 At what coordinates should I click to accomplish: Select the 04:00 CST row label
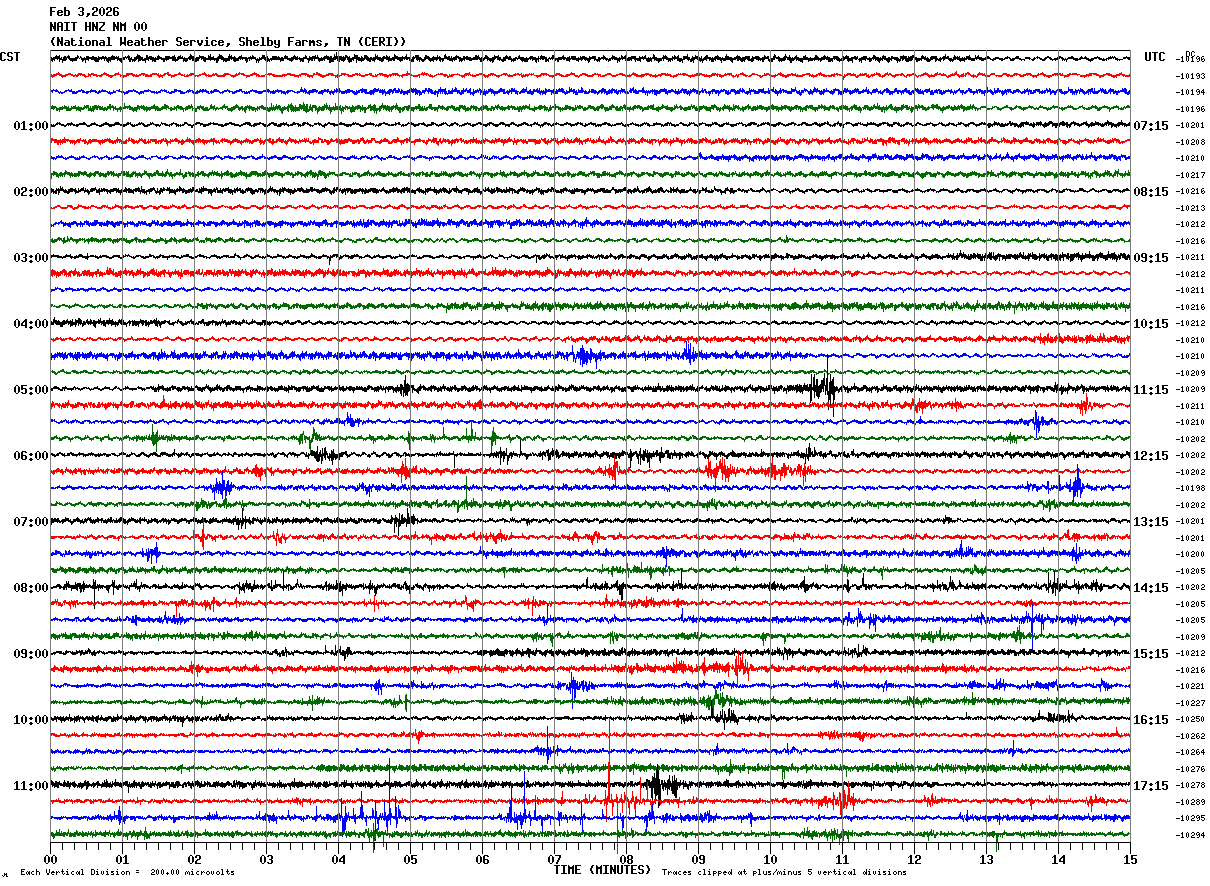click(x=31, y=324)
